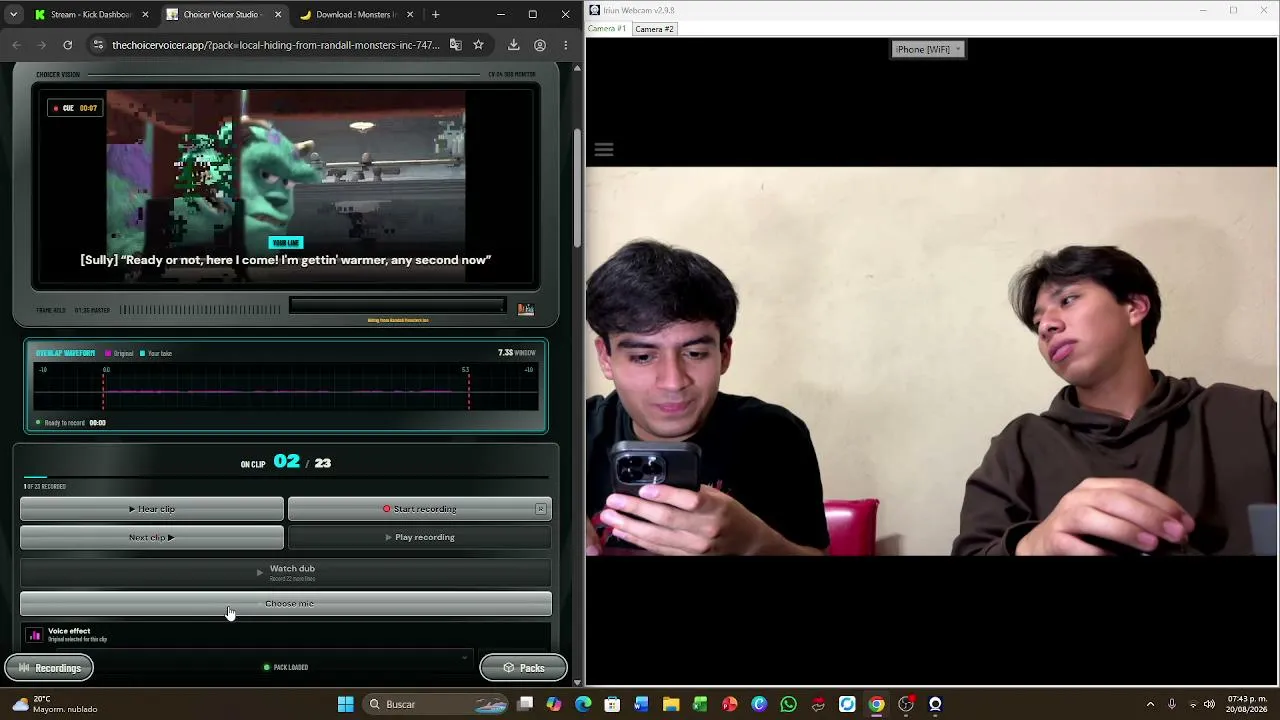
Task: Open the volume control in system tray
Action: point(1209,704)
